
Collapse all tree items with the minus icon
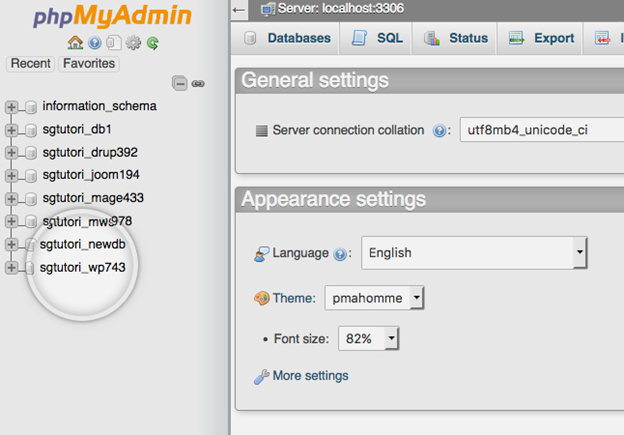pyautogui.click(x=179, y=83)
